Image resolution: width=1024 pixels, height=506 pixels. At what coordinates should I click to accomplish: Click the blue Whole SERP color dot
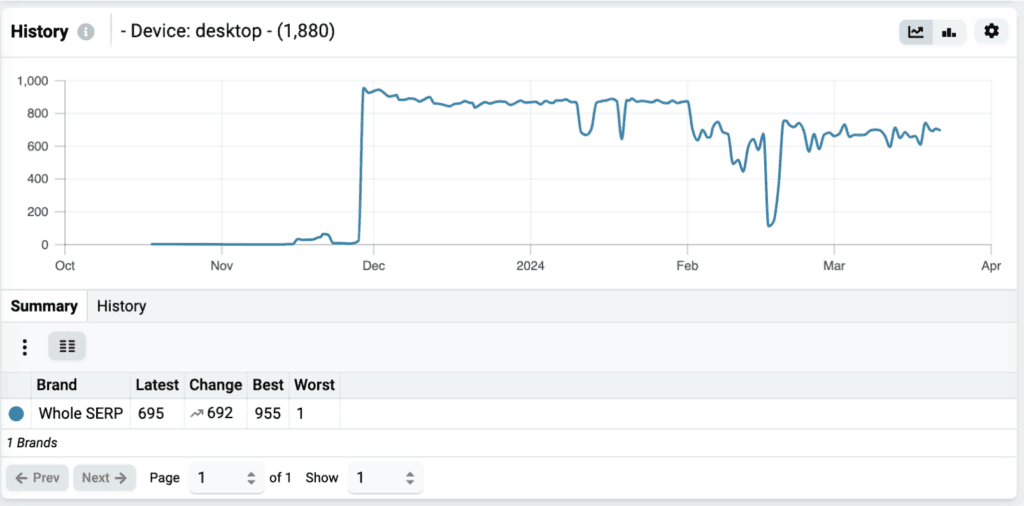click(16, 413)
